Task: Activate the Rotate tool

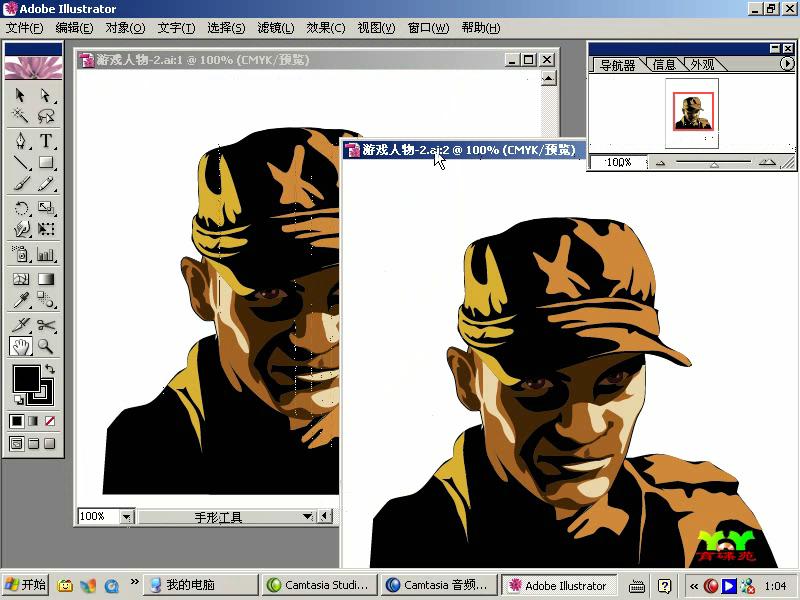Action: tap(20, 208)
